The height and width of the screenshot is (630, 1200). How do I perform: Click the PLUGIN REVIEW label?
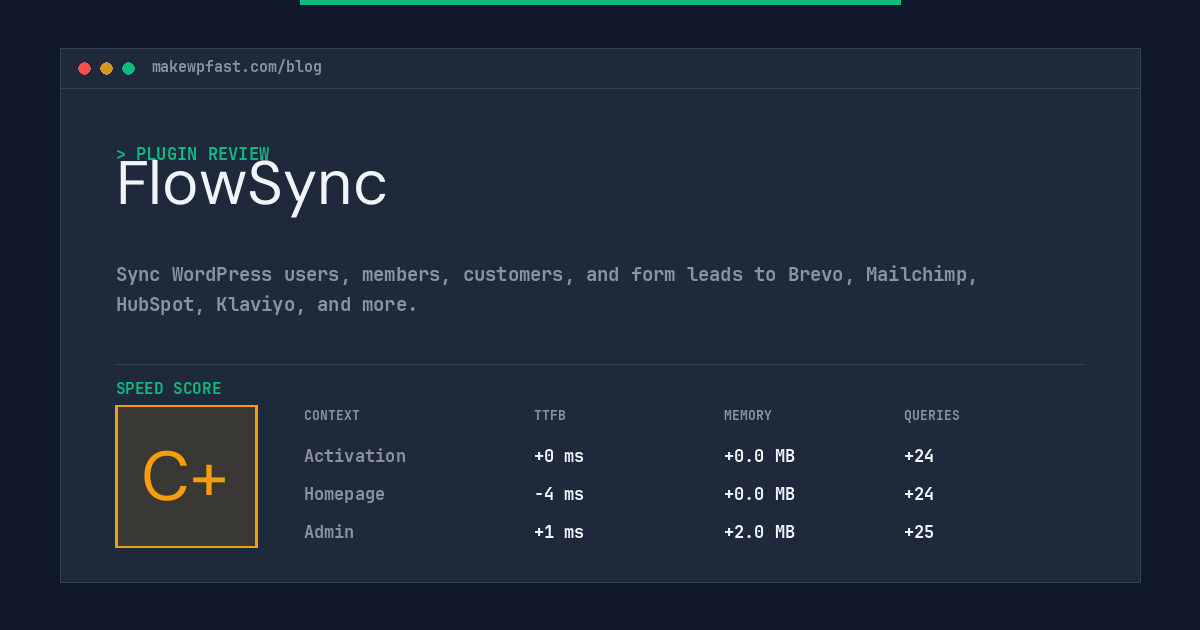[x=193, y=154]
